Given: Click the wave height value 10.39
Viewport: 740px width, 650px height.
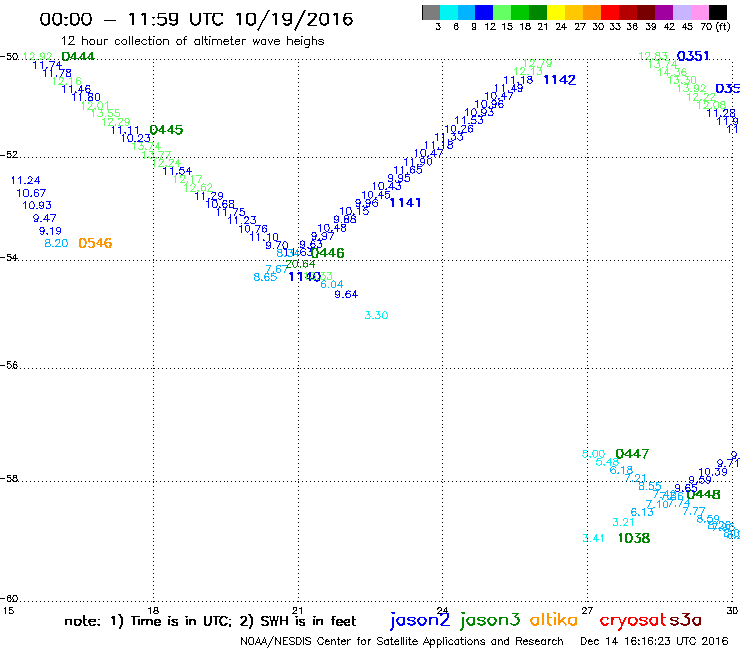Looking at the screenshot, I should (x=713, y=472).
